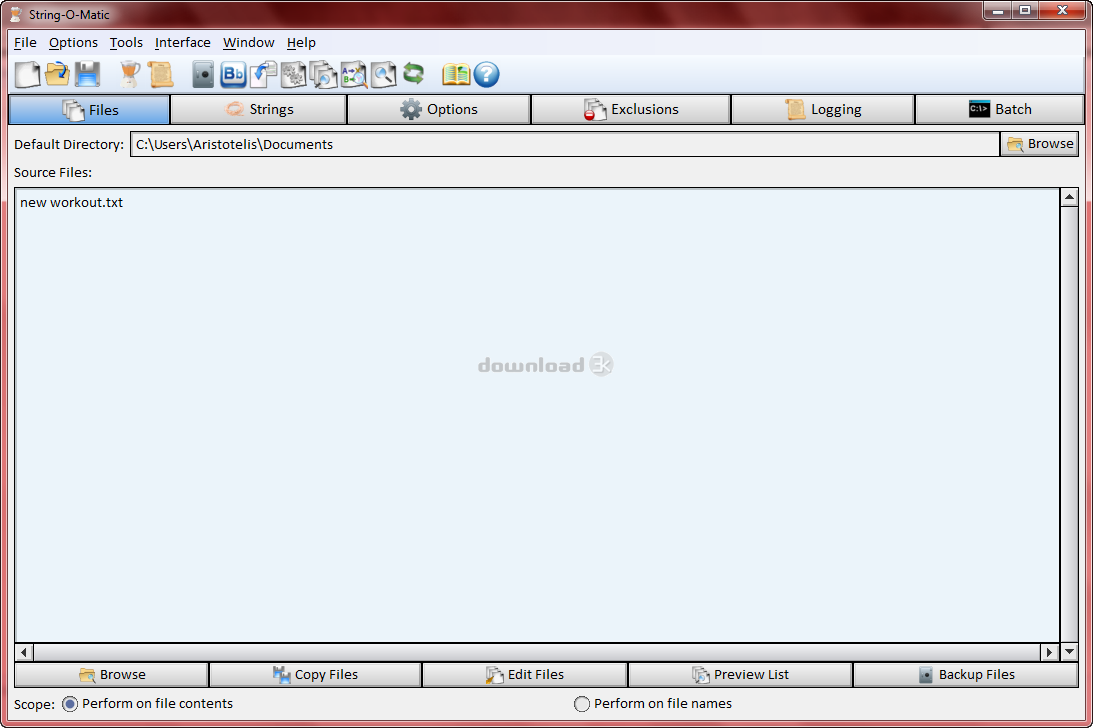Minimize the String-O-Matic window

click(998, 10)
